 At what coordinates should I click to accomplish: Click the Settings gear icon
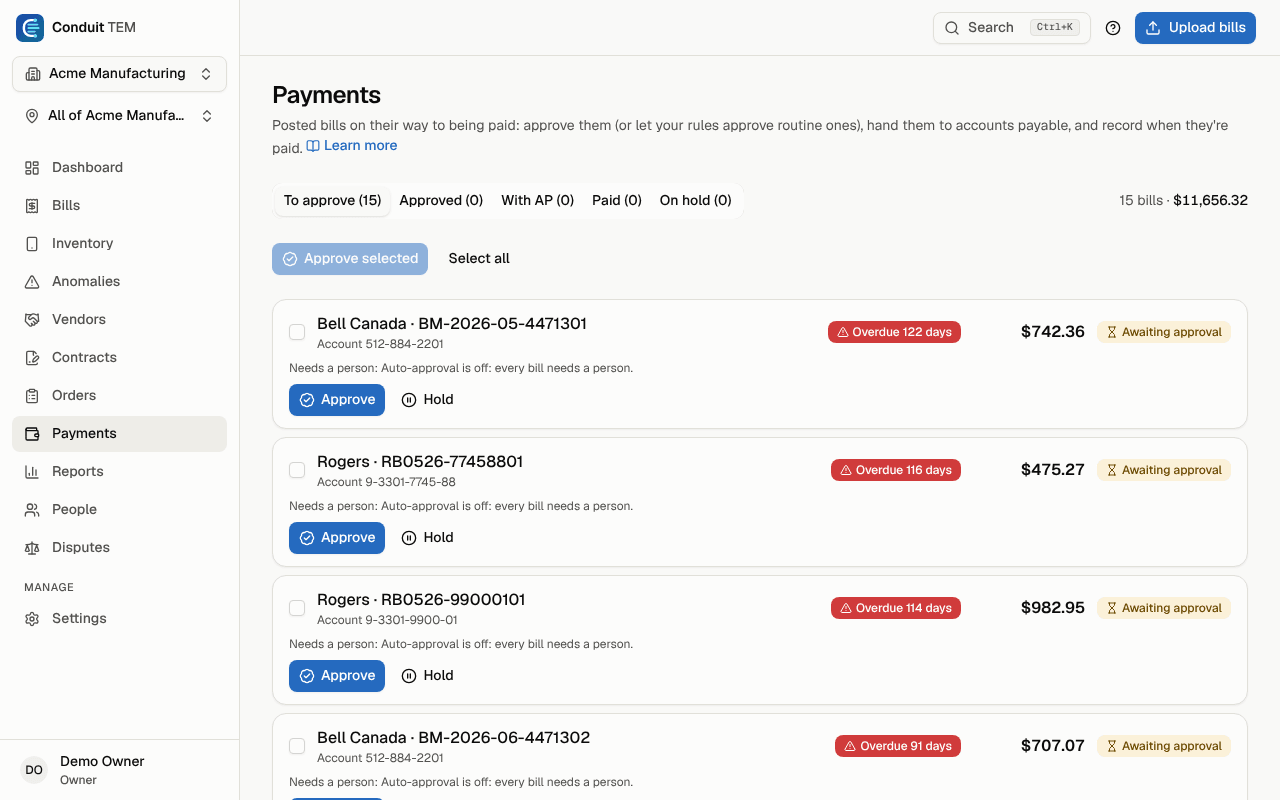pos(32,619)
